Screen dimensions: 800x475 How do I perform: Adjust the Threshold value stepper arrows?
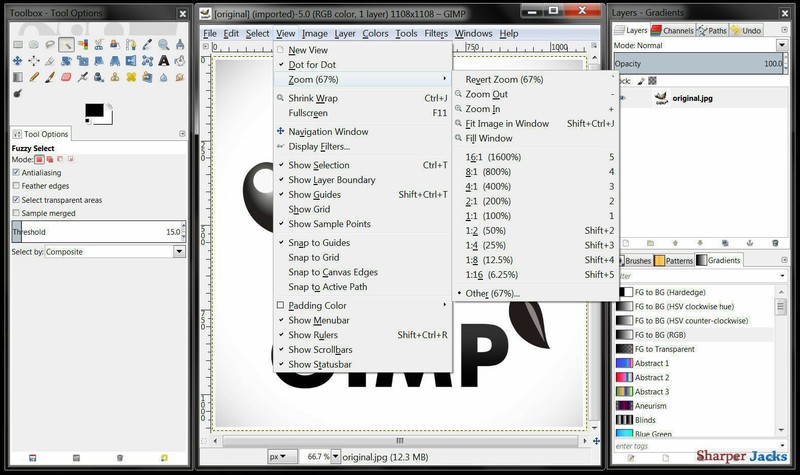coord(183,232)
